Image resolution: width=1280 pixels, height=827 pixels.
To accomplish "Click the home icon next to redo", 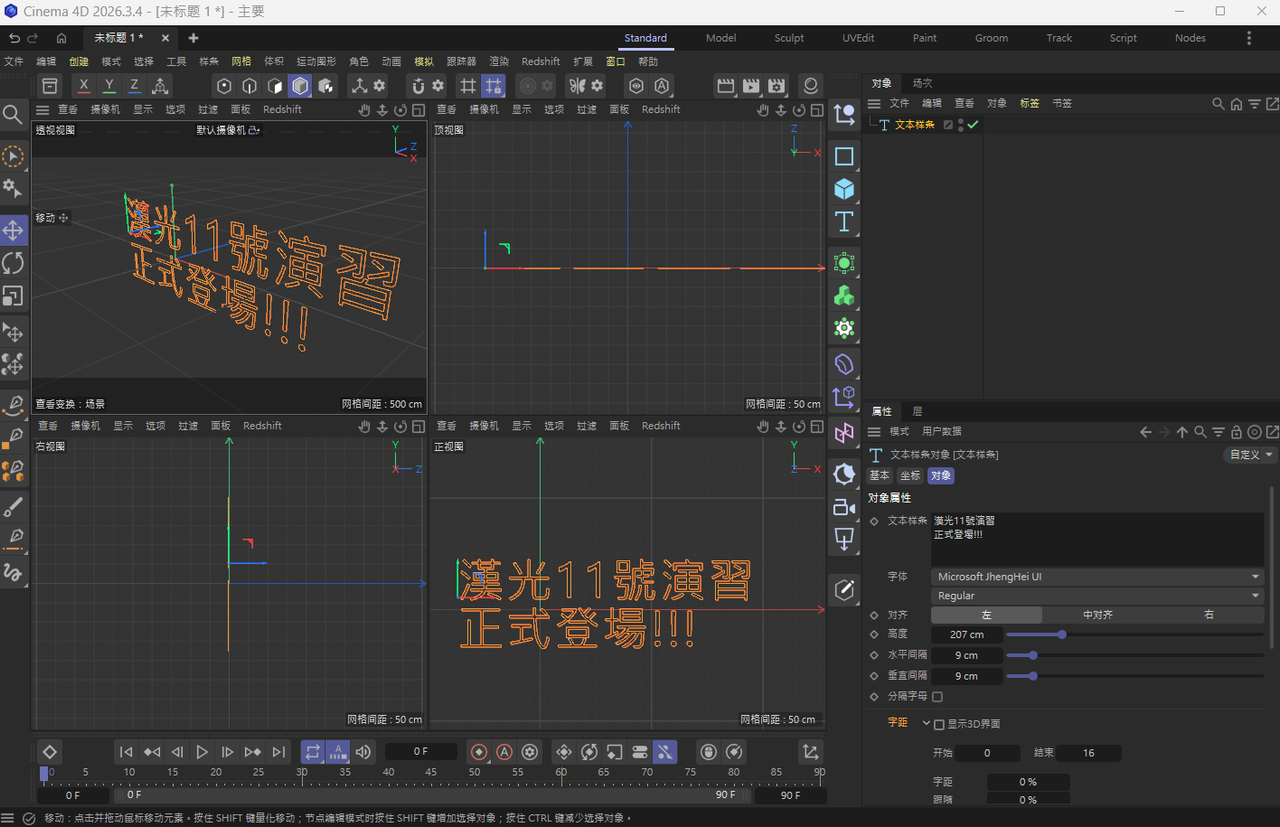I will point(61,38).
